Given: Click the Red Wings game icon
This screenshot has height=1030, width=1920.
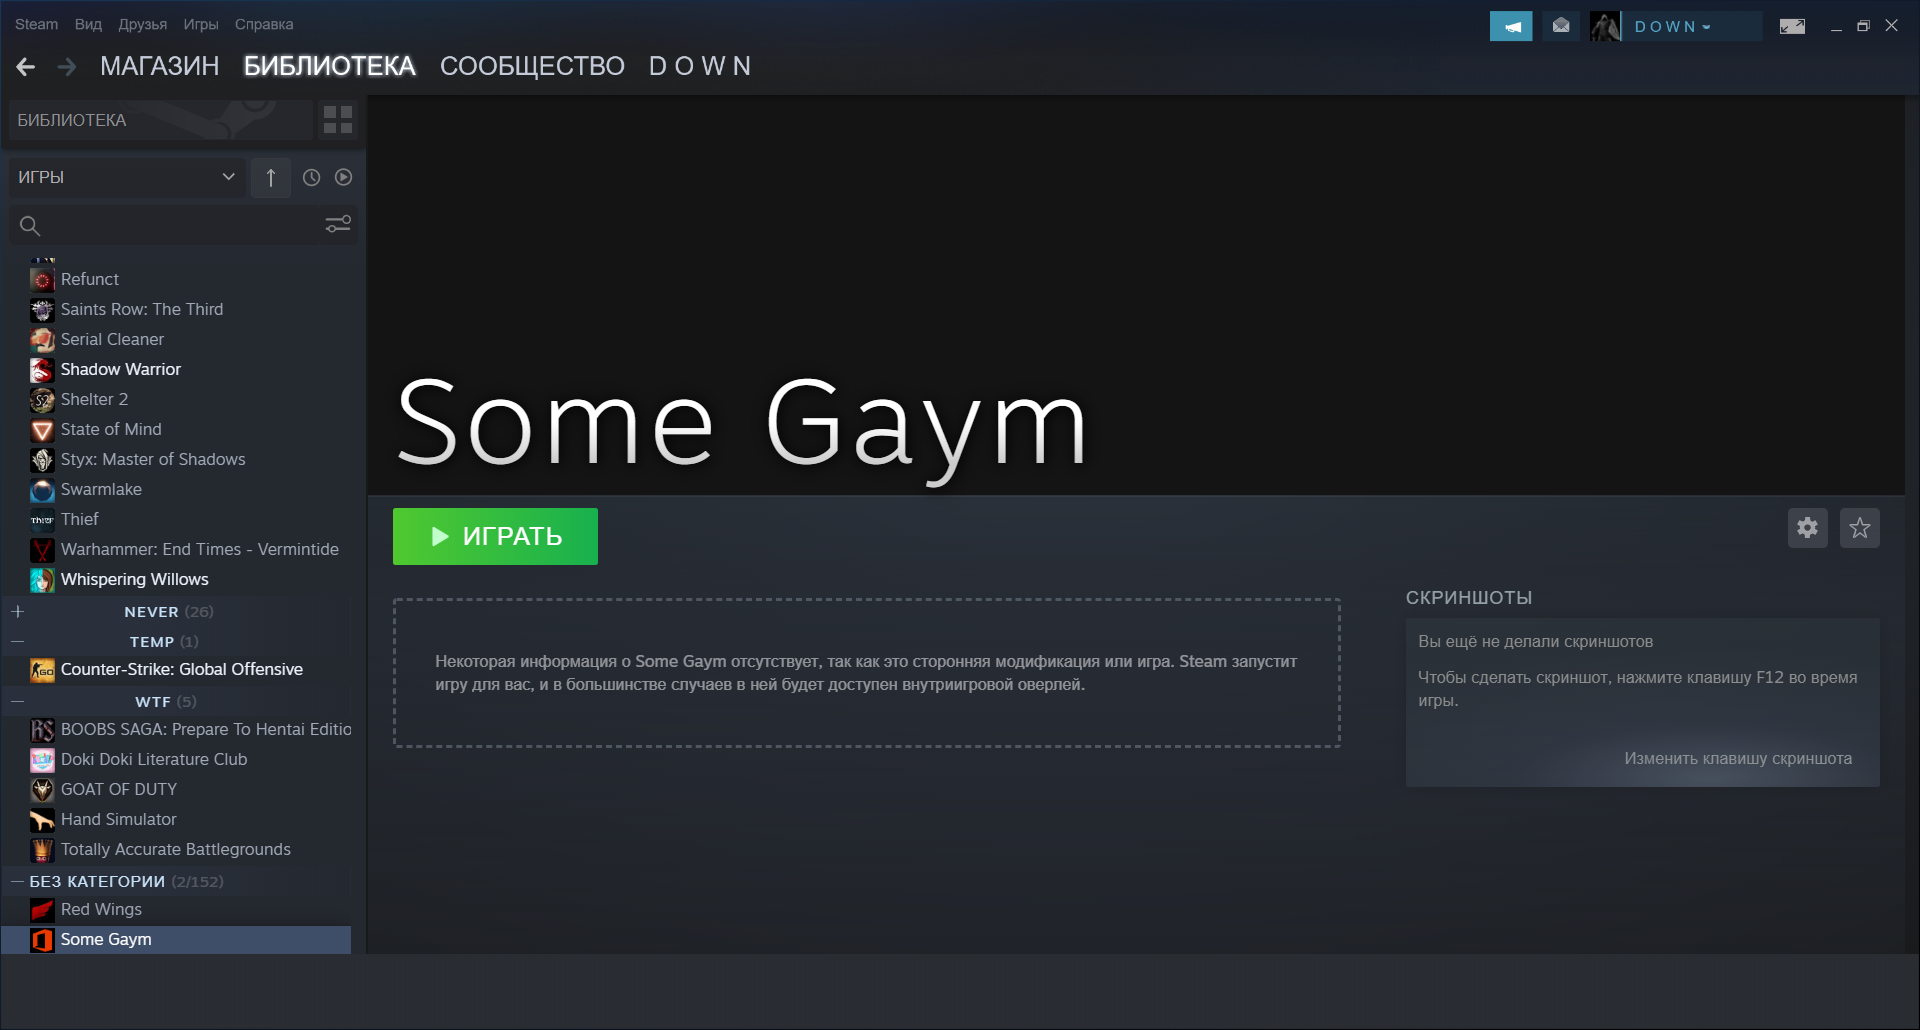Looking at the screenshot, I should [42, 910].
